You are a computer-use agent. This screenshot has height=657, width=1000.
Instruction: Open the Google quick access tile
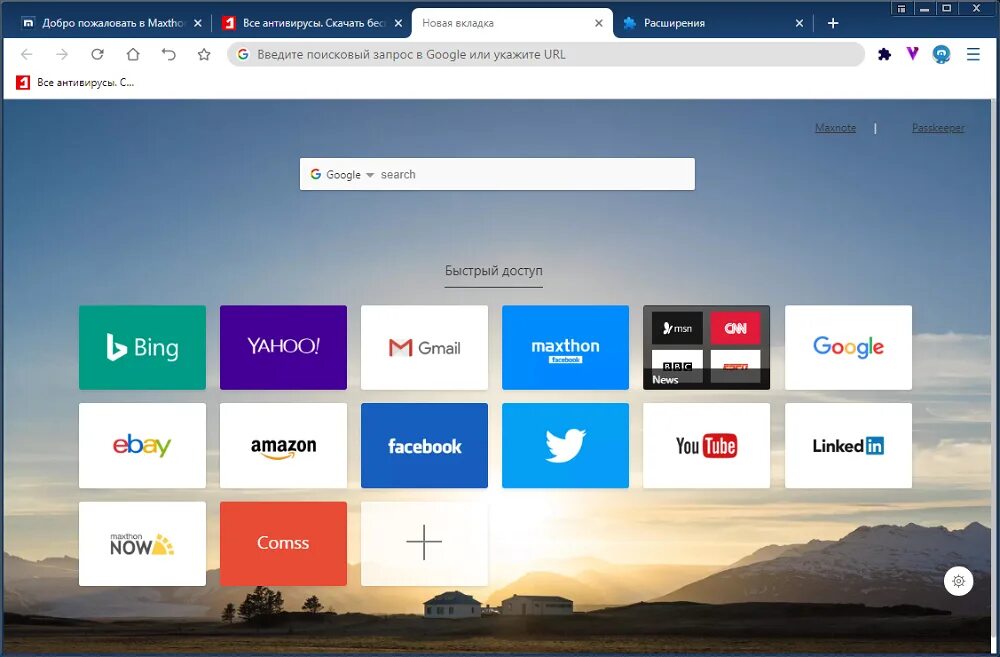[848, 348]
